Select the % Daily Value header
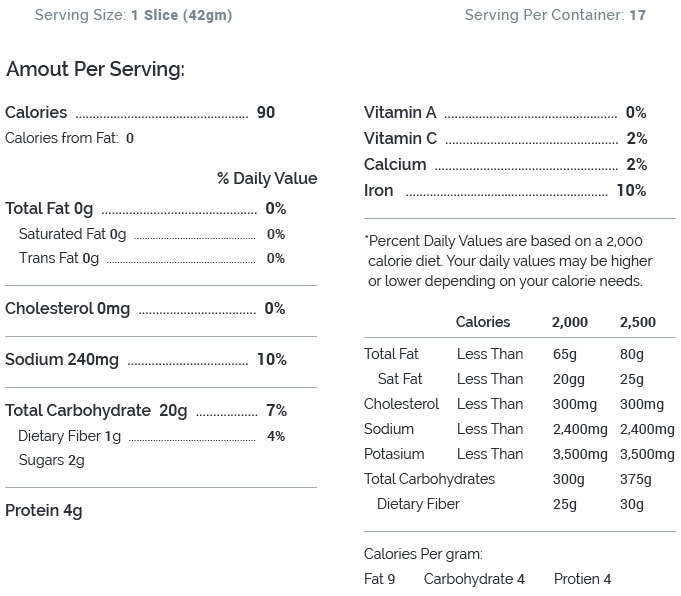The image size is (681, 596). [267, 179]
